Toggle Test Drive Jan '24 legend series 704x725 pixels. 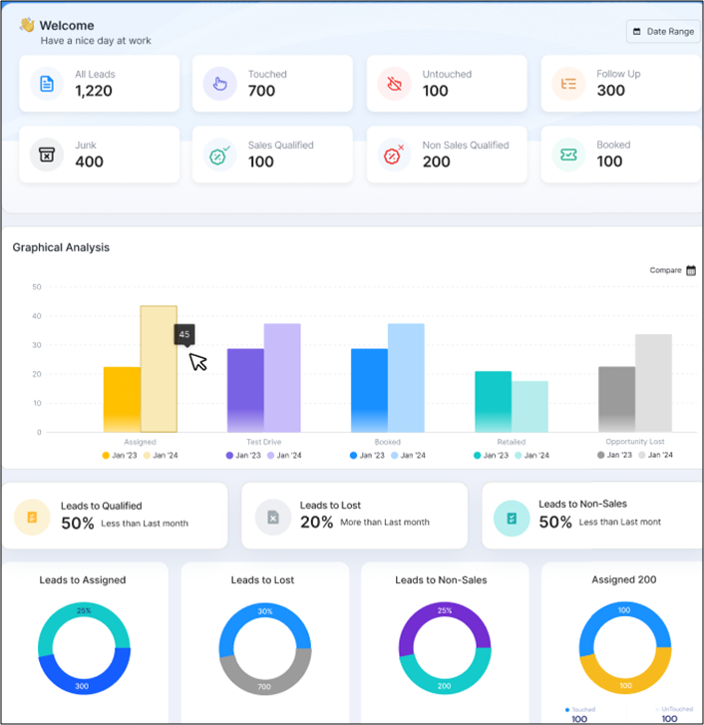[284, 455]
